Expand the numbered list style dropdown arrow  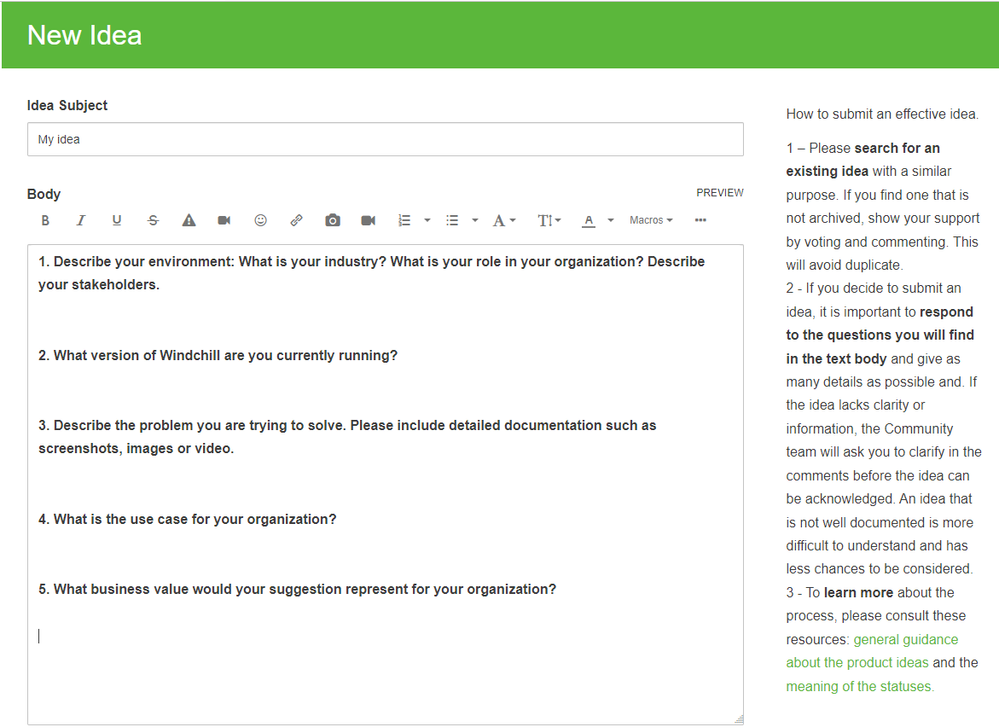(428, 220)
